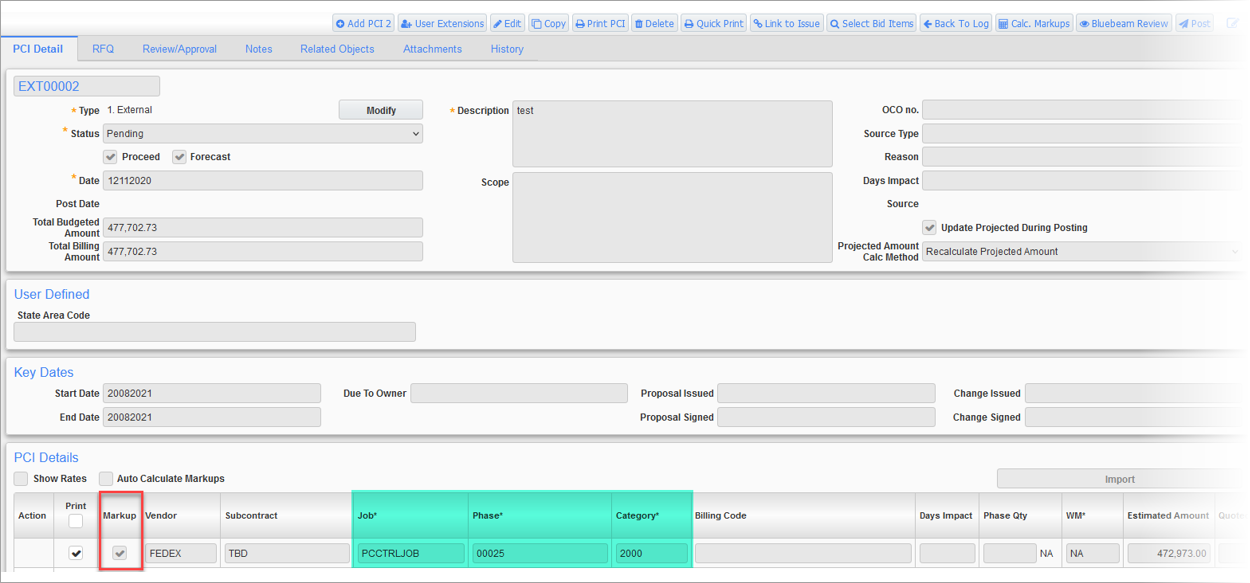Toggle Update Projected During Posting checkbox
Screen dimensions: 1250x583
pos(930,228)
